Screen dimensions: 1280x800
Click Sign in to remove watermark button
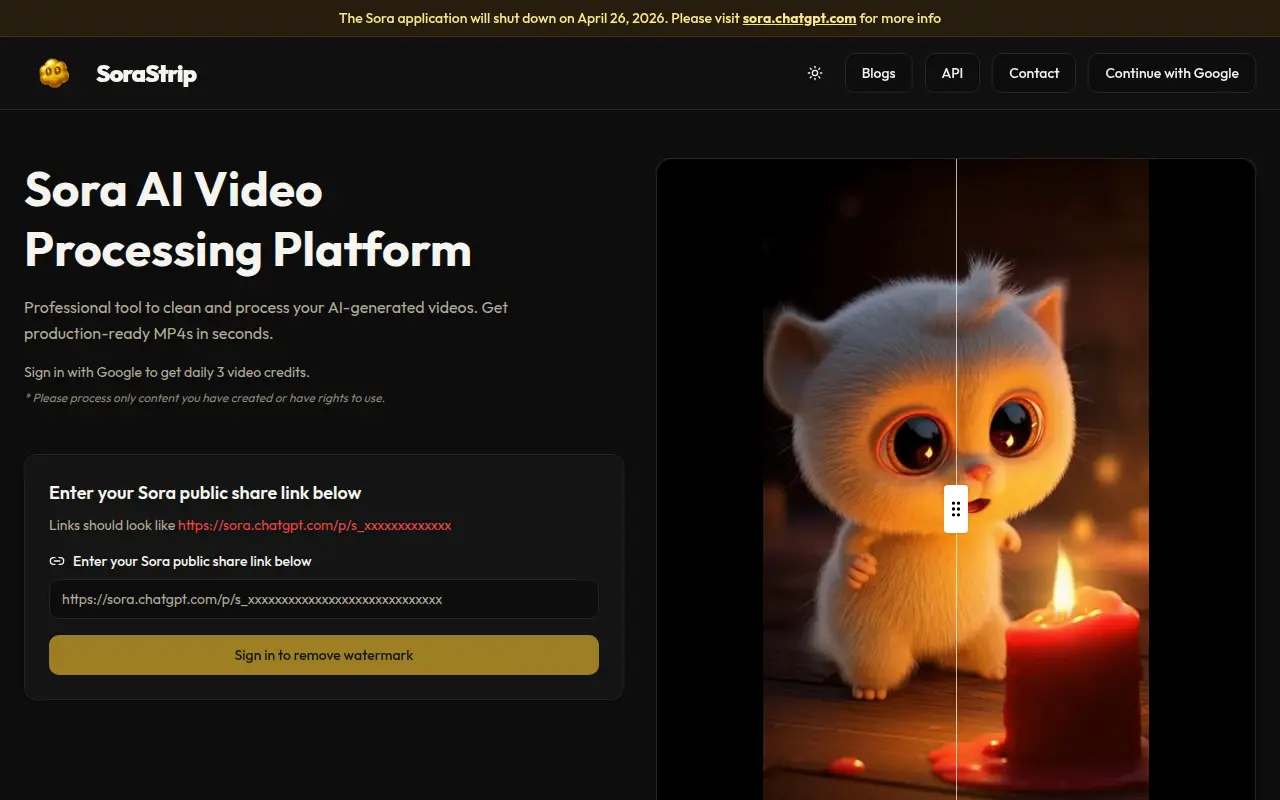coord(324,655)
